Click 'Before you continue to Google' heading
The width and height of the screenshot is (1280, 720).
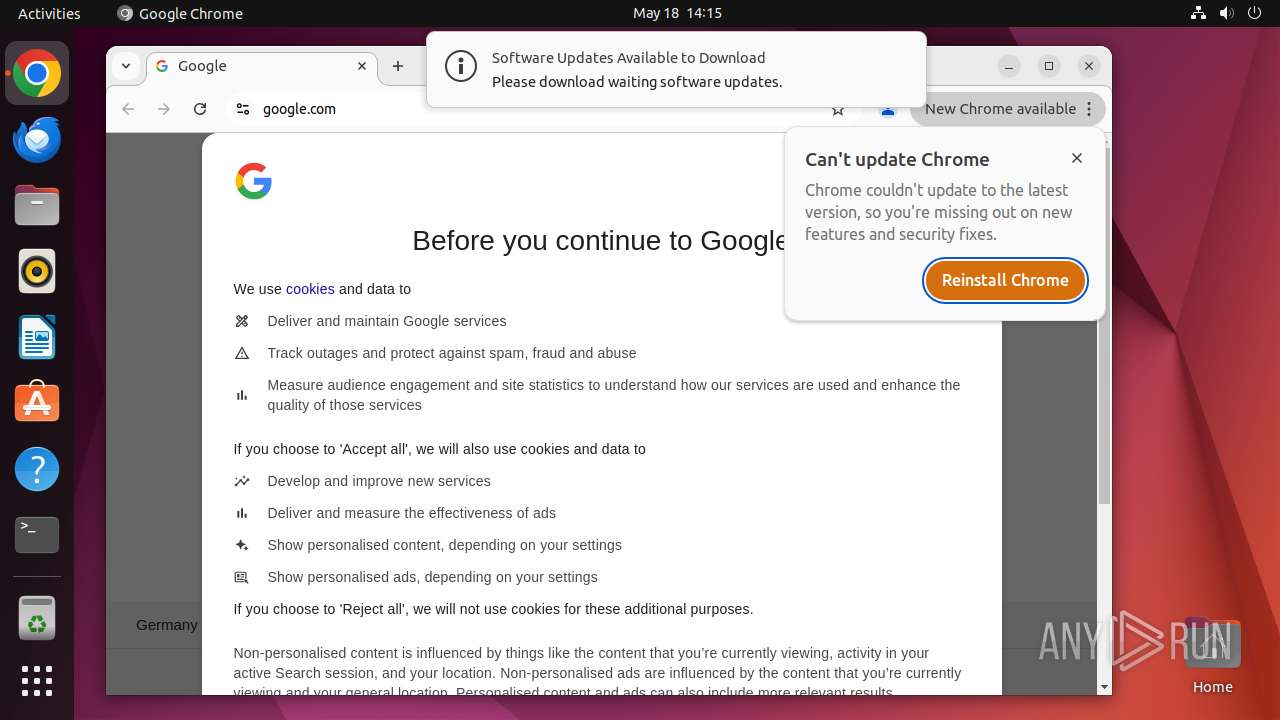600,241
